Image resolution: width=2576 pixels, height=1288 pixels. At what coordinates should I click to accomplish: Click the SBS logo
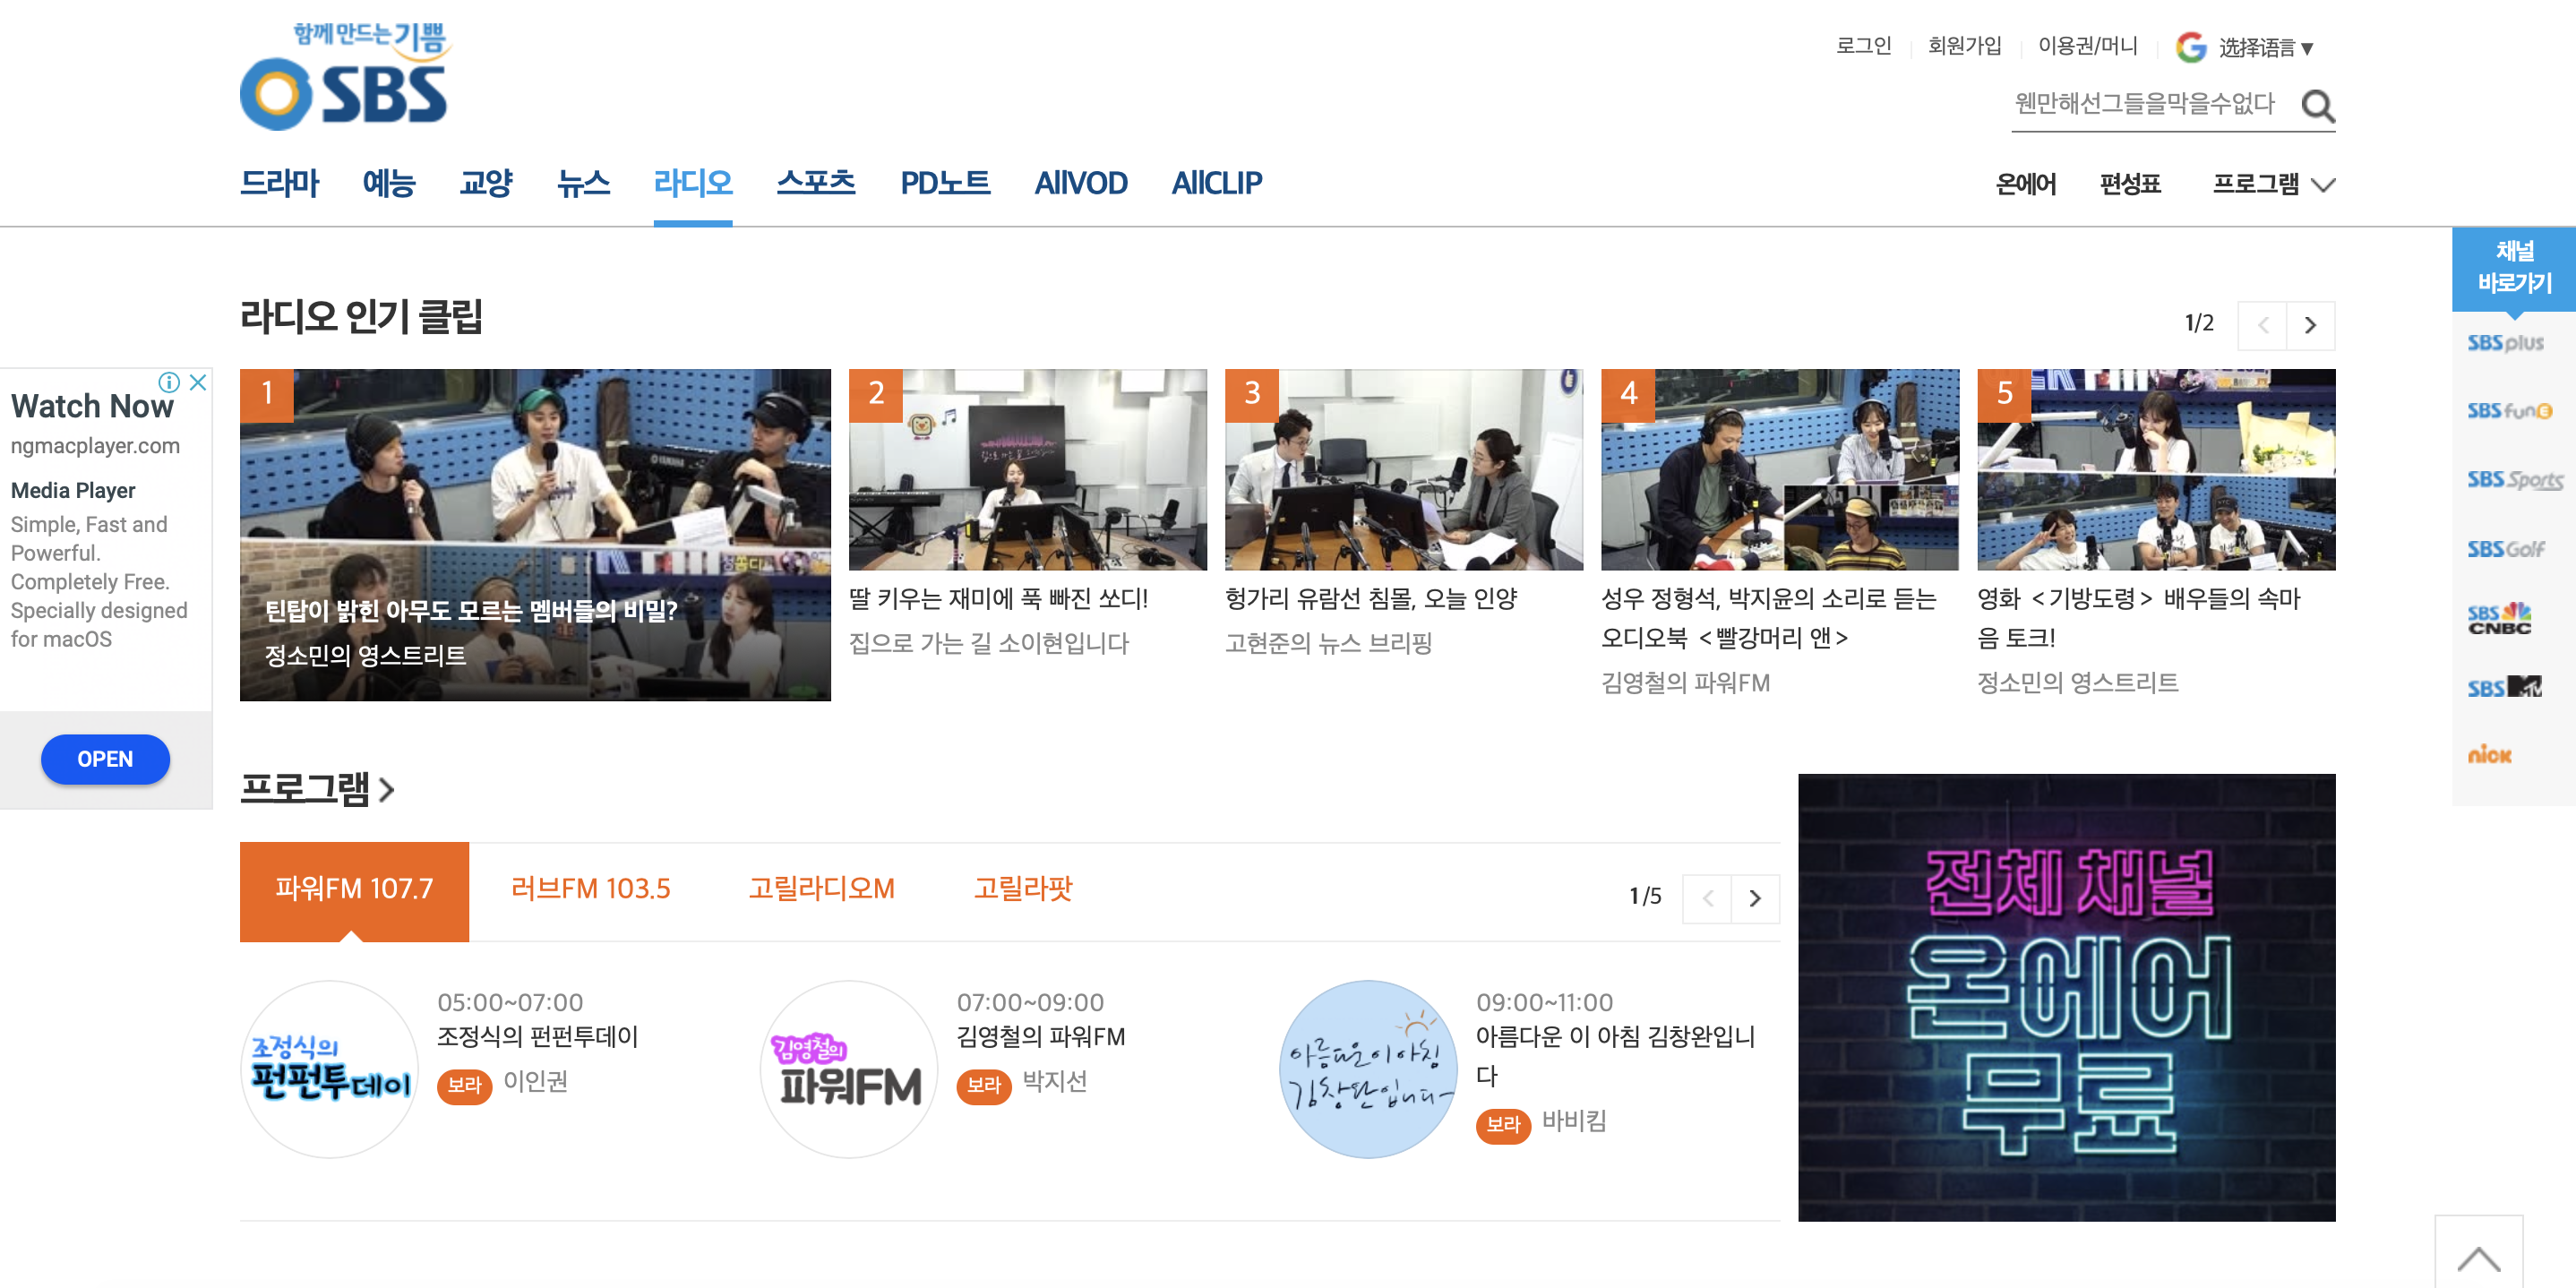[344, 76]
